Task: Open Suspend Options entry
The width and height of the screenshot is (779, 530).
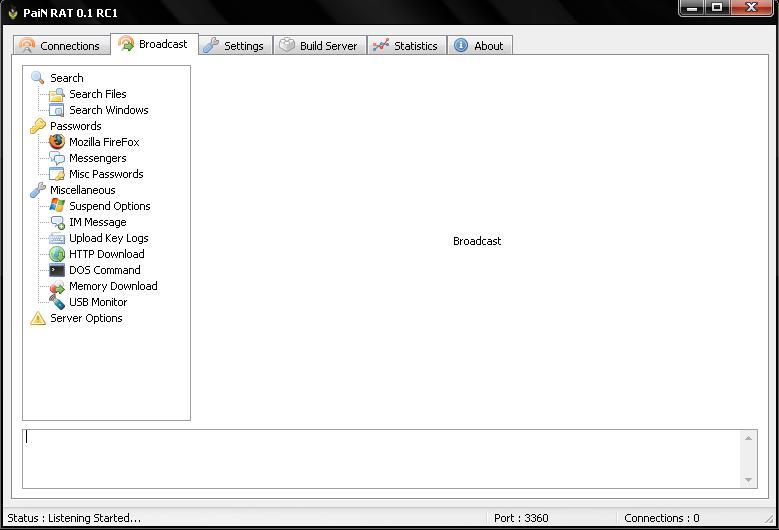Action: 110,206
